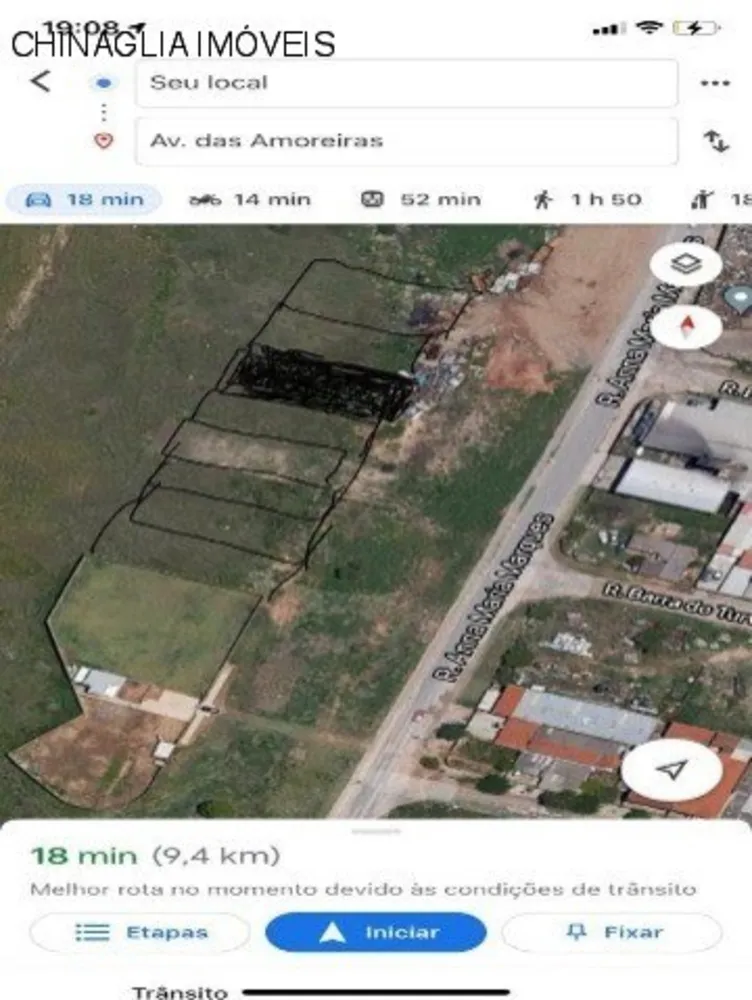Tap the back arrow
Screen dimensions: 752x1000
click(x=40, y=82)
